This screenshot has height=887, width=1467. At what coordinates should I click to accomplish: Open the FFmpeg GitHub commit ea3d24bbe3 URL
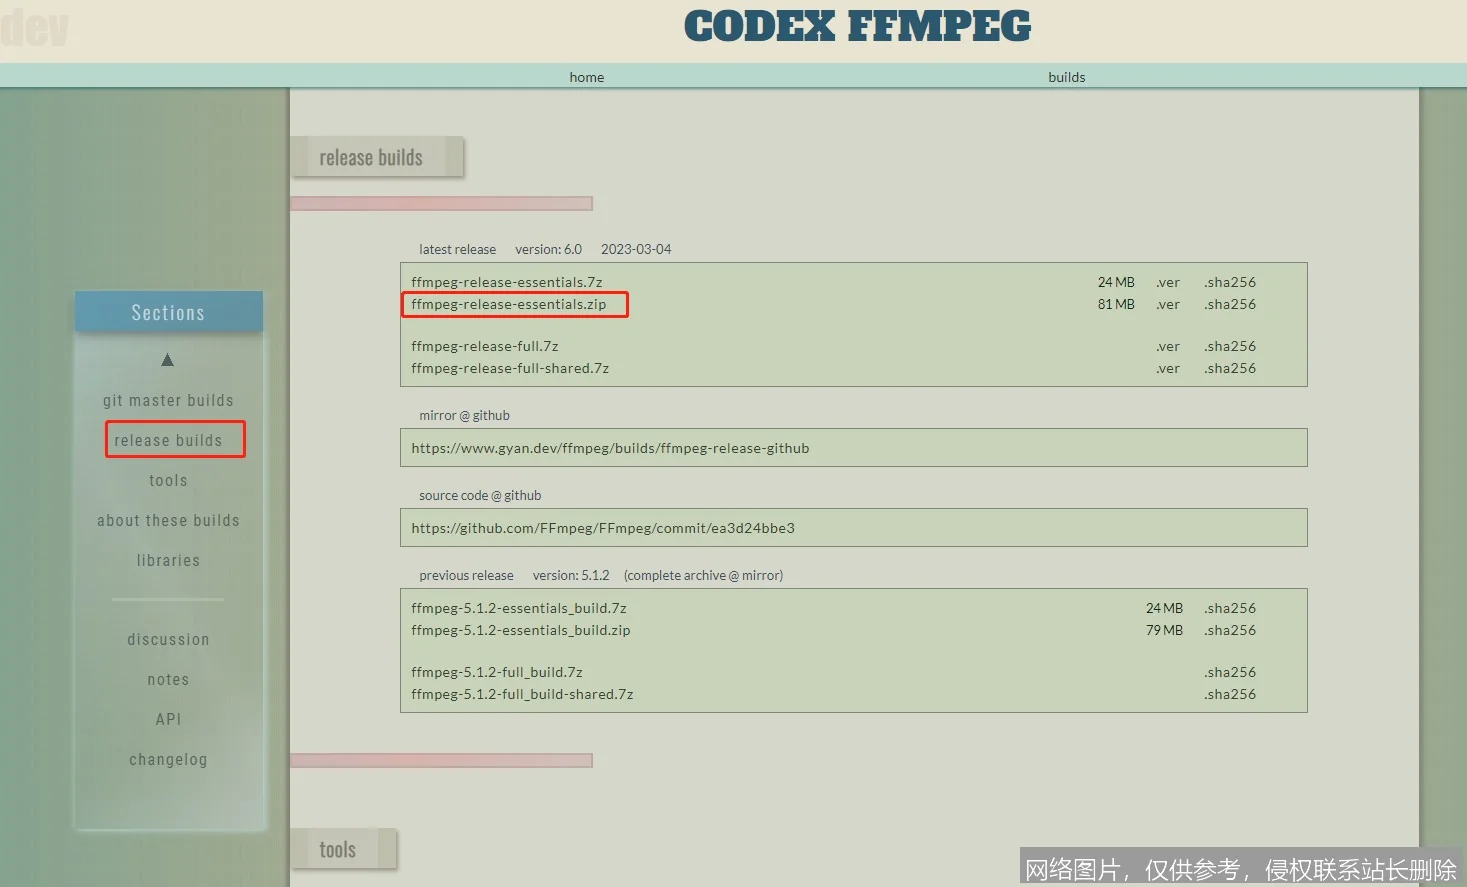click(603, 528)
